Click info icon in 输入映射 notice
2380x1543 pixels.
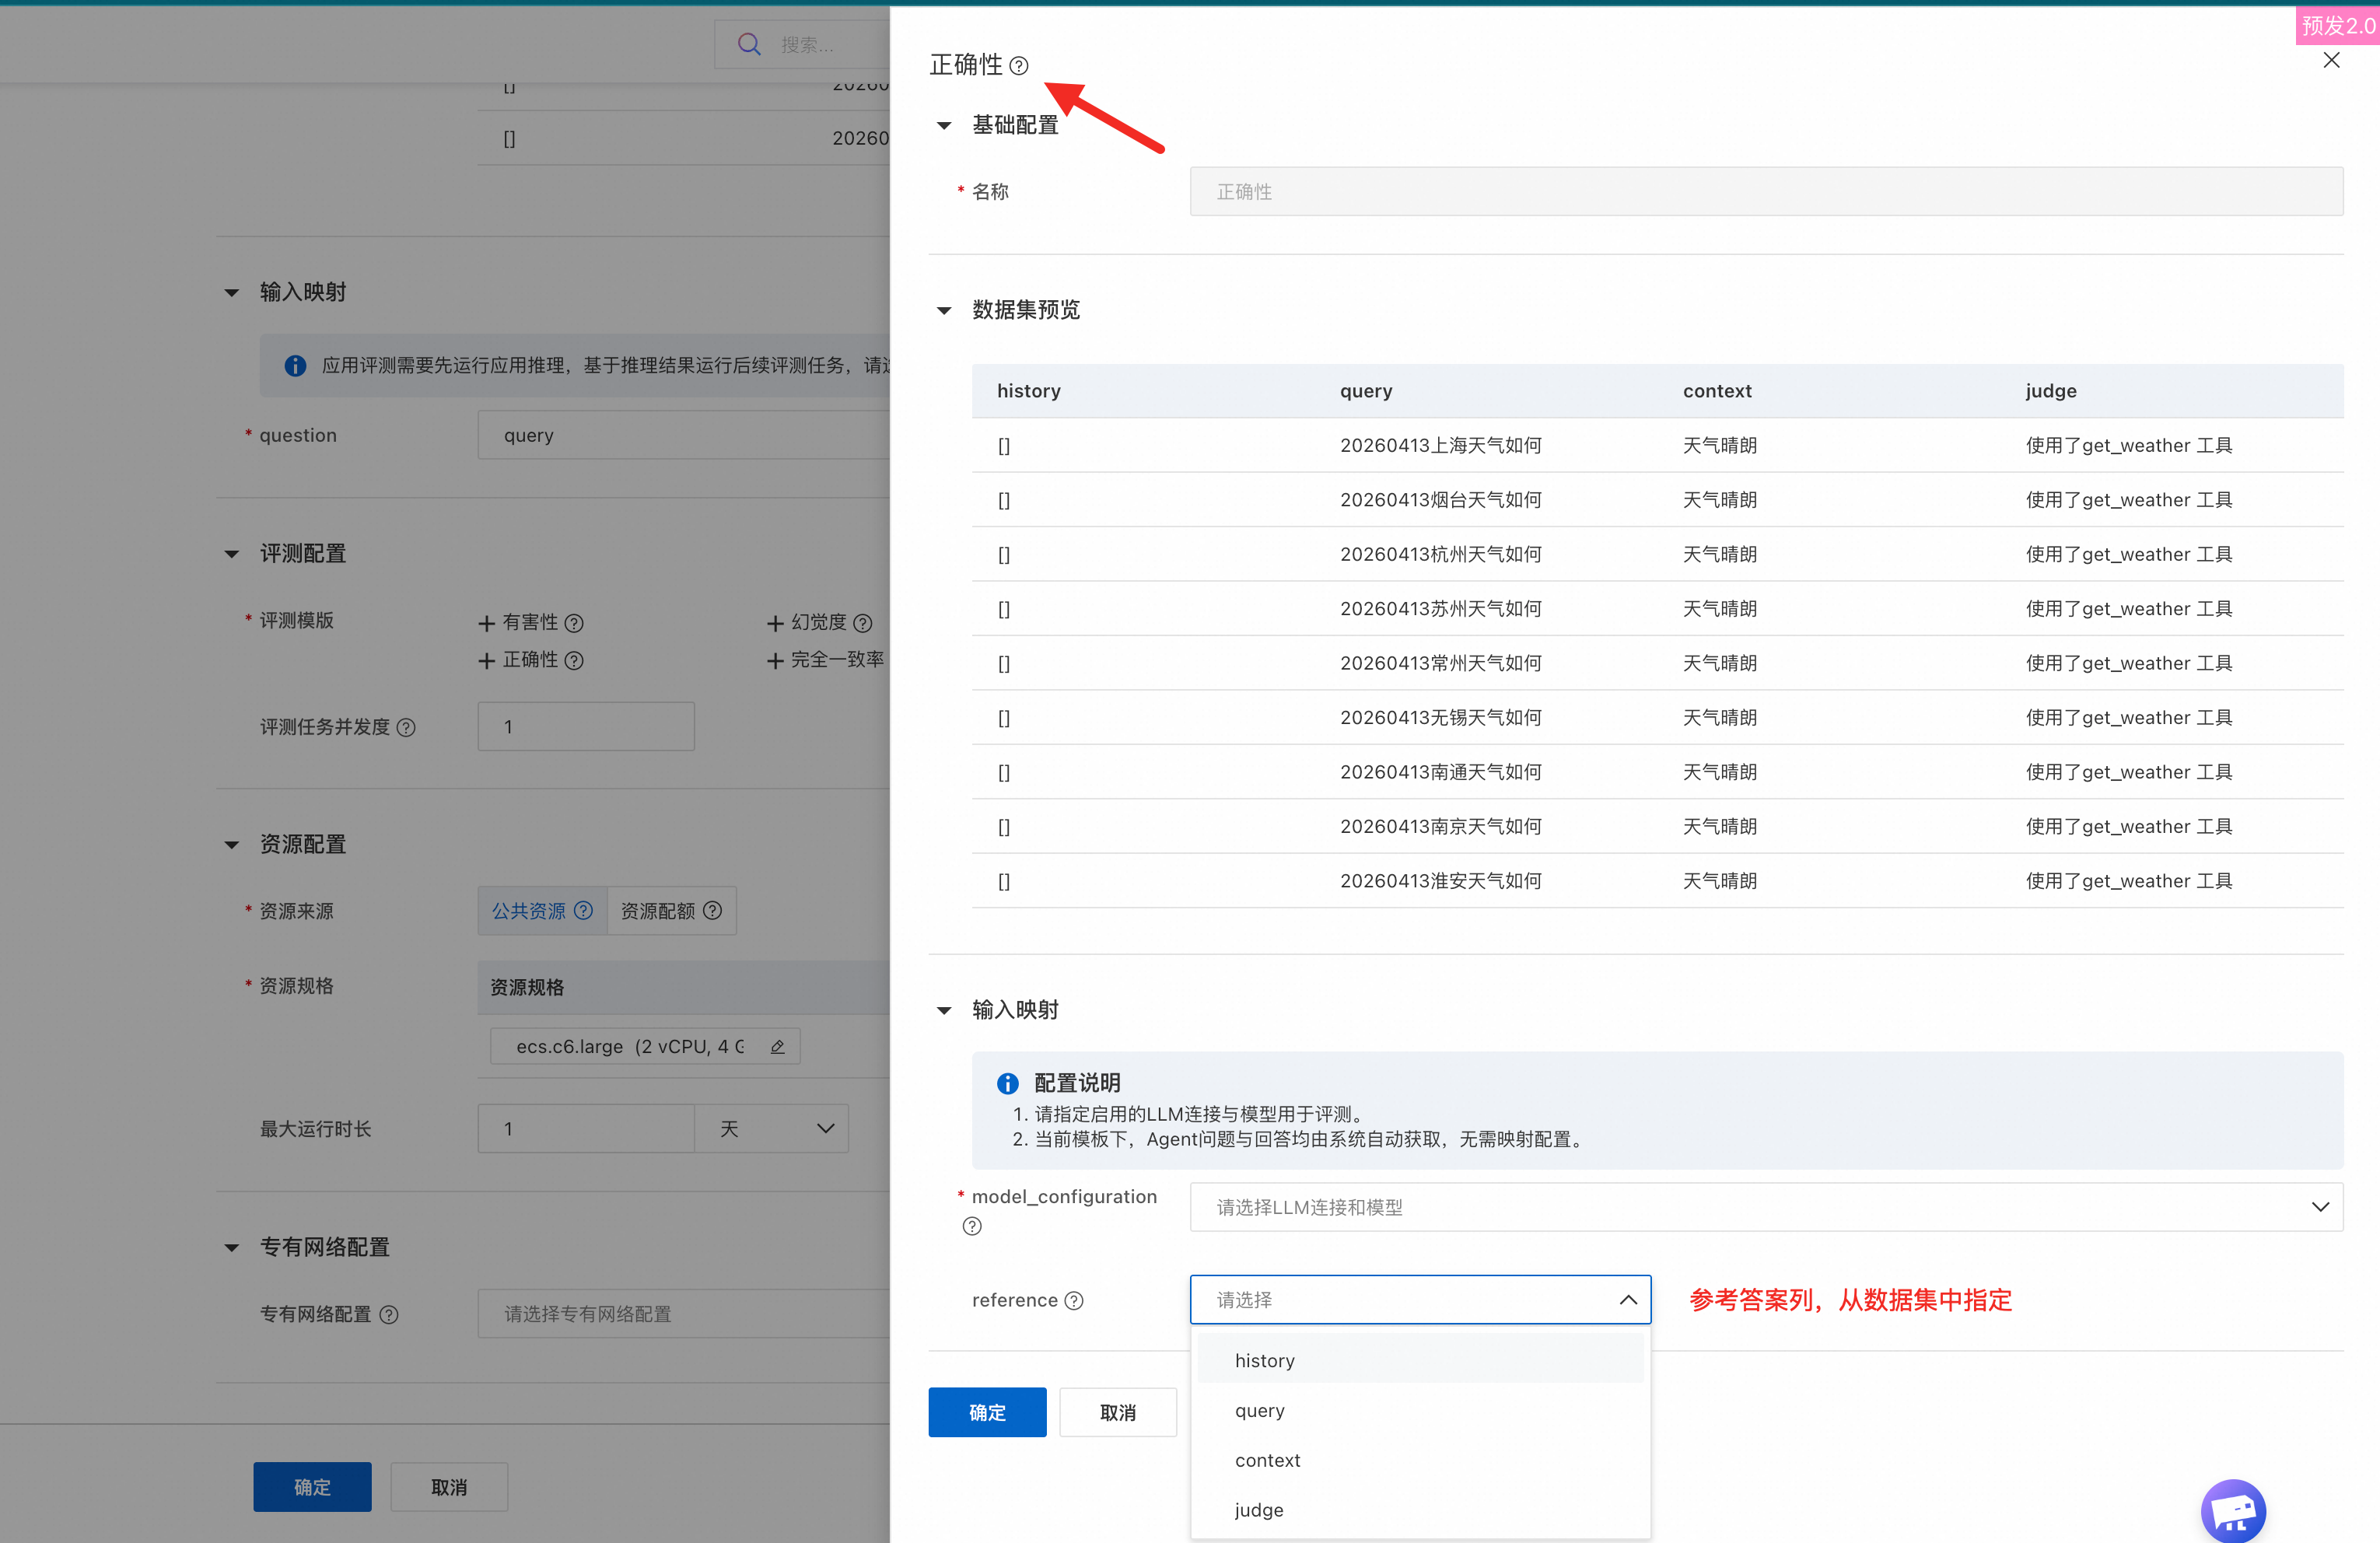point(295,366)
